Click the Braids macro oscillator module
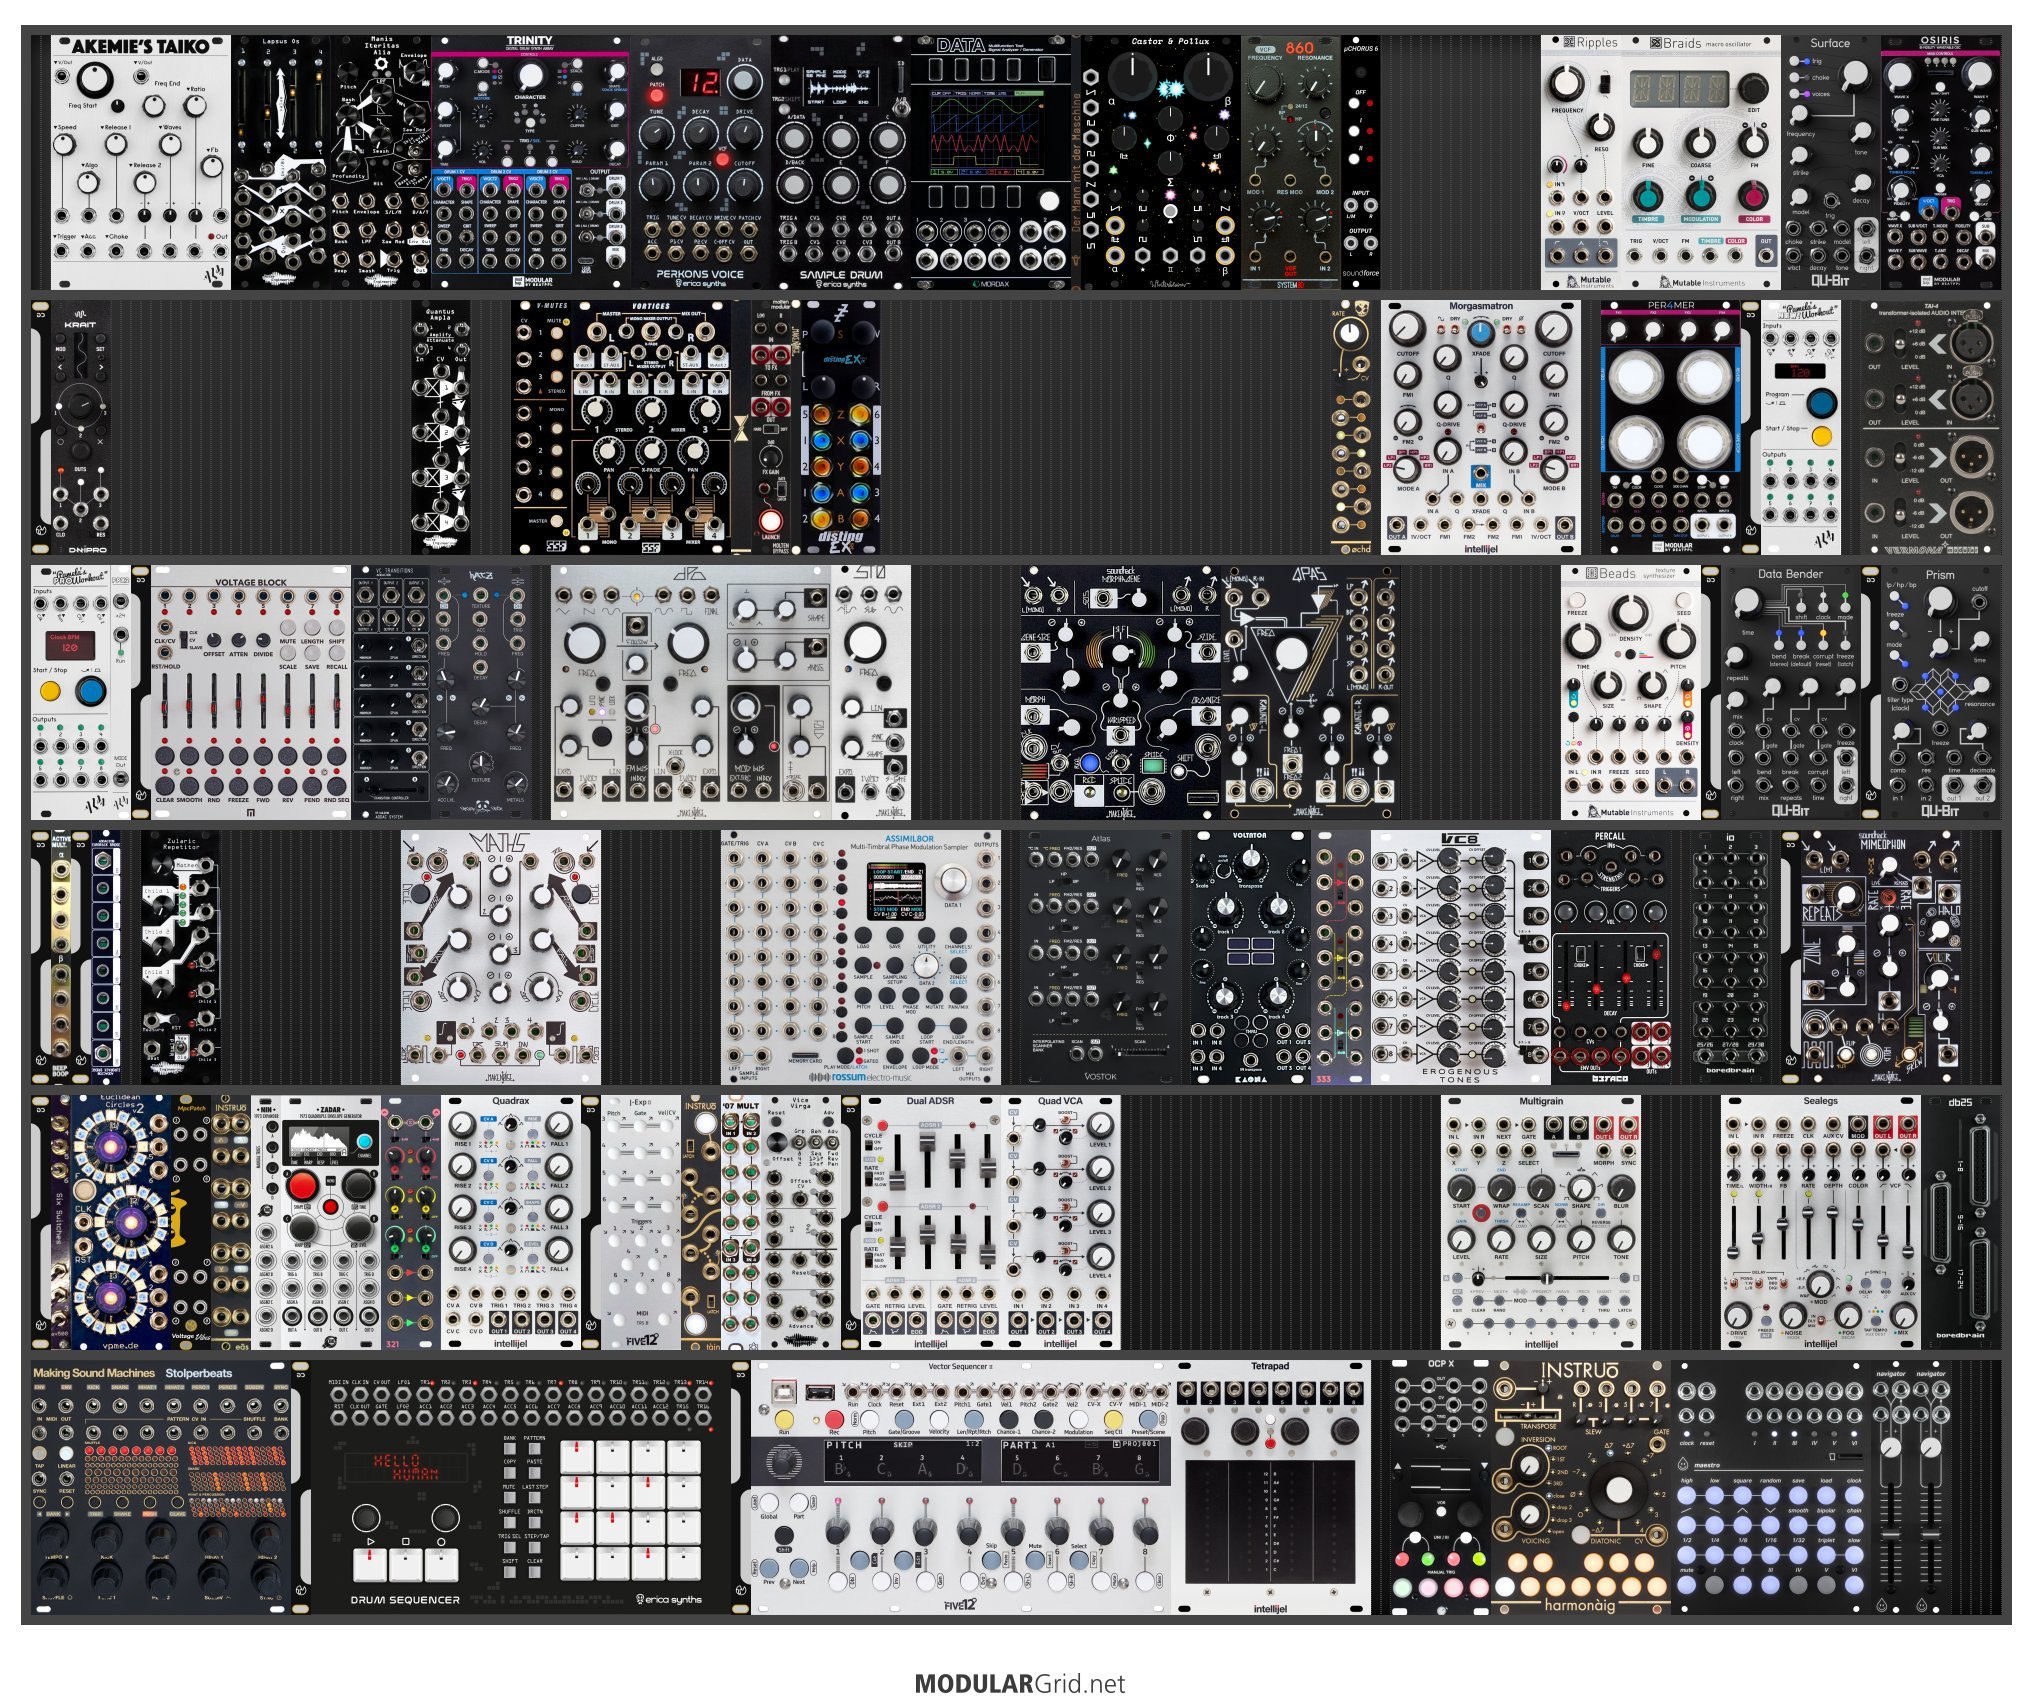This screenshot has width=2042, height=1705. tap(1701, 163)
